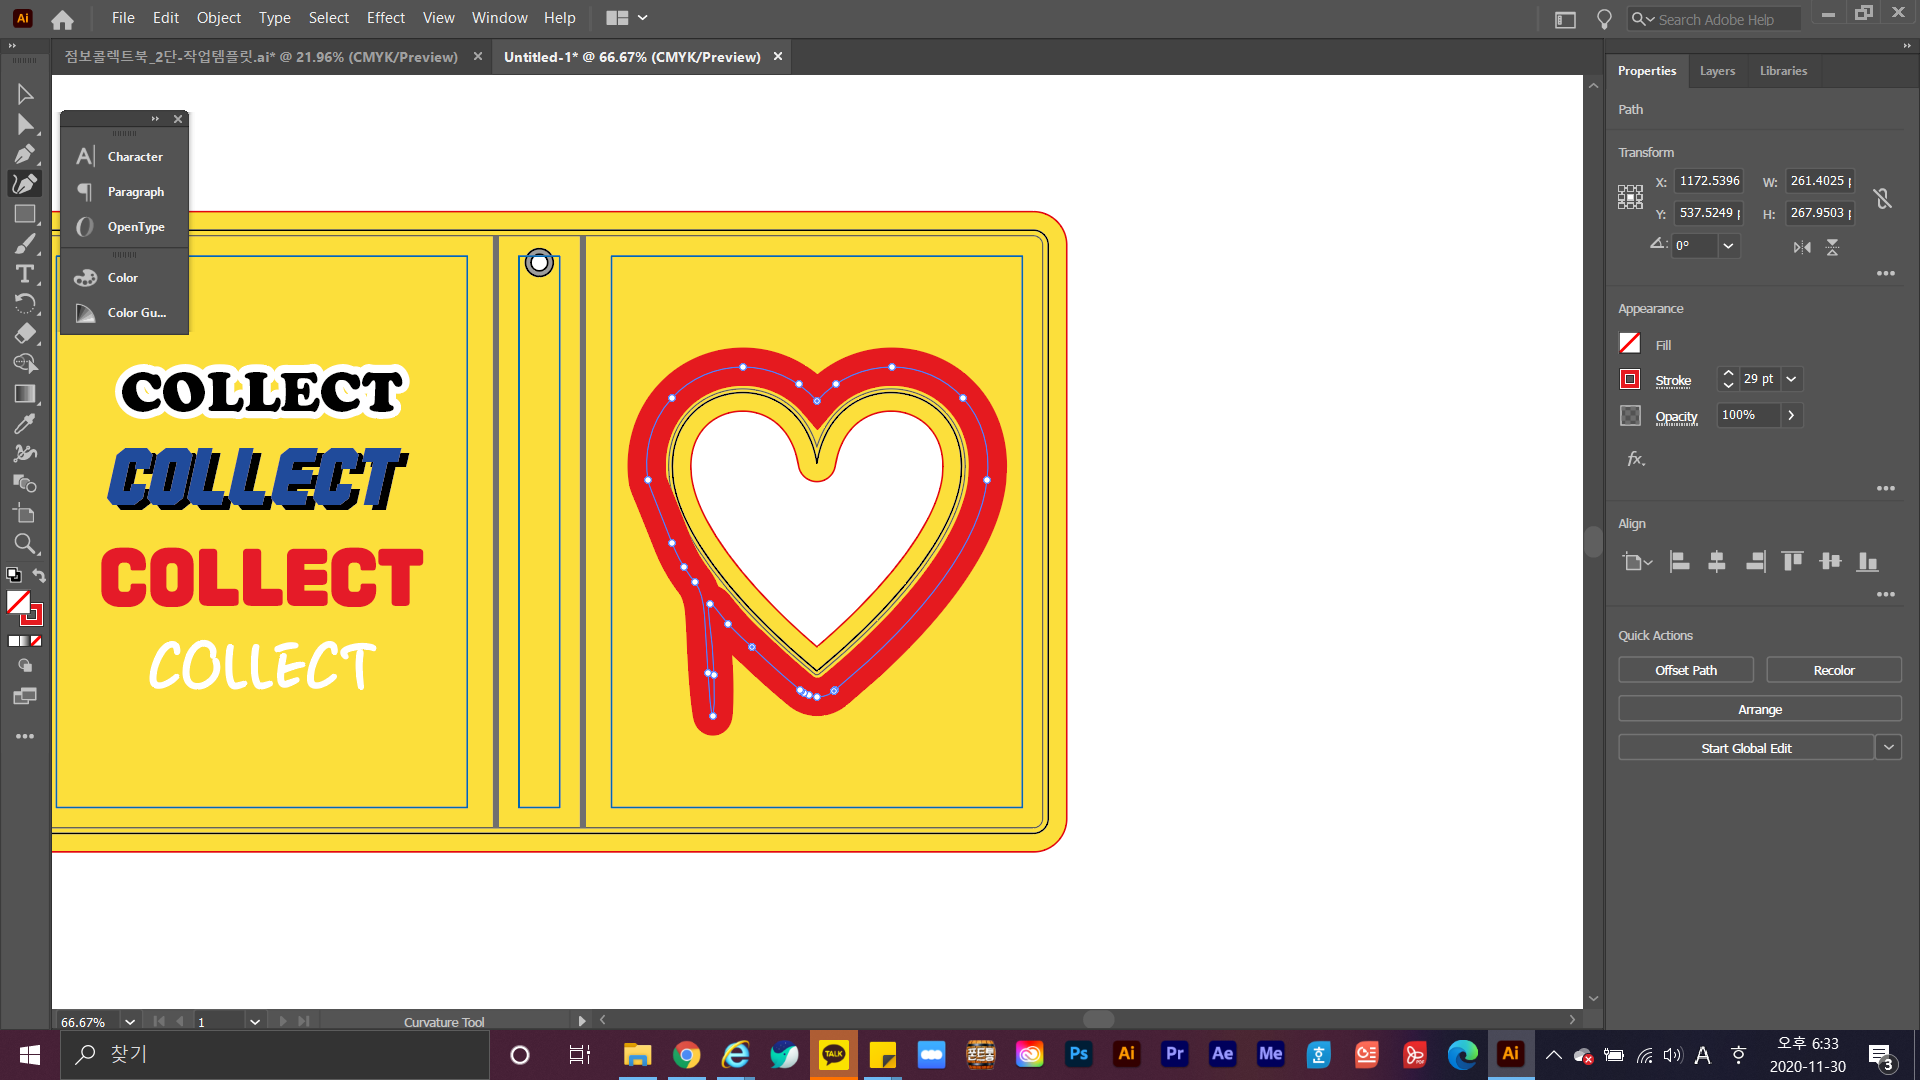Open the stroke weight dropdown
This screenshot has width=1920, height=1080.
pyautogui.click(x=1791, y=379)
